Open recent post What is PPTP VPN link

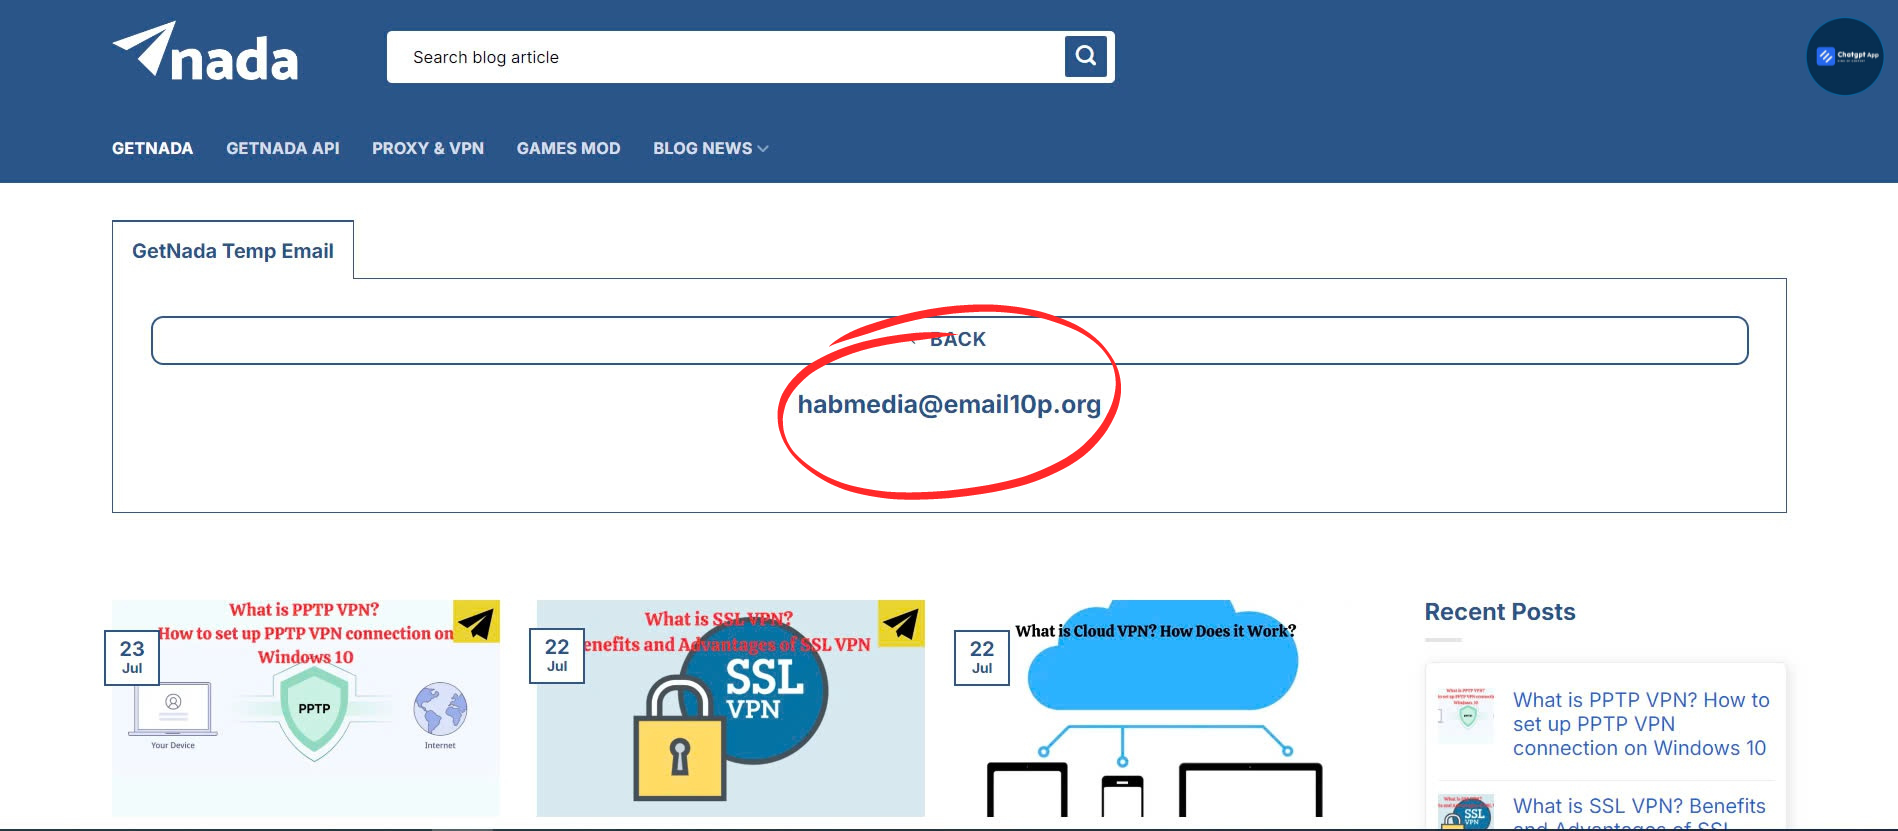click(1641, 724)
